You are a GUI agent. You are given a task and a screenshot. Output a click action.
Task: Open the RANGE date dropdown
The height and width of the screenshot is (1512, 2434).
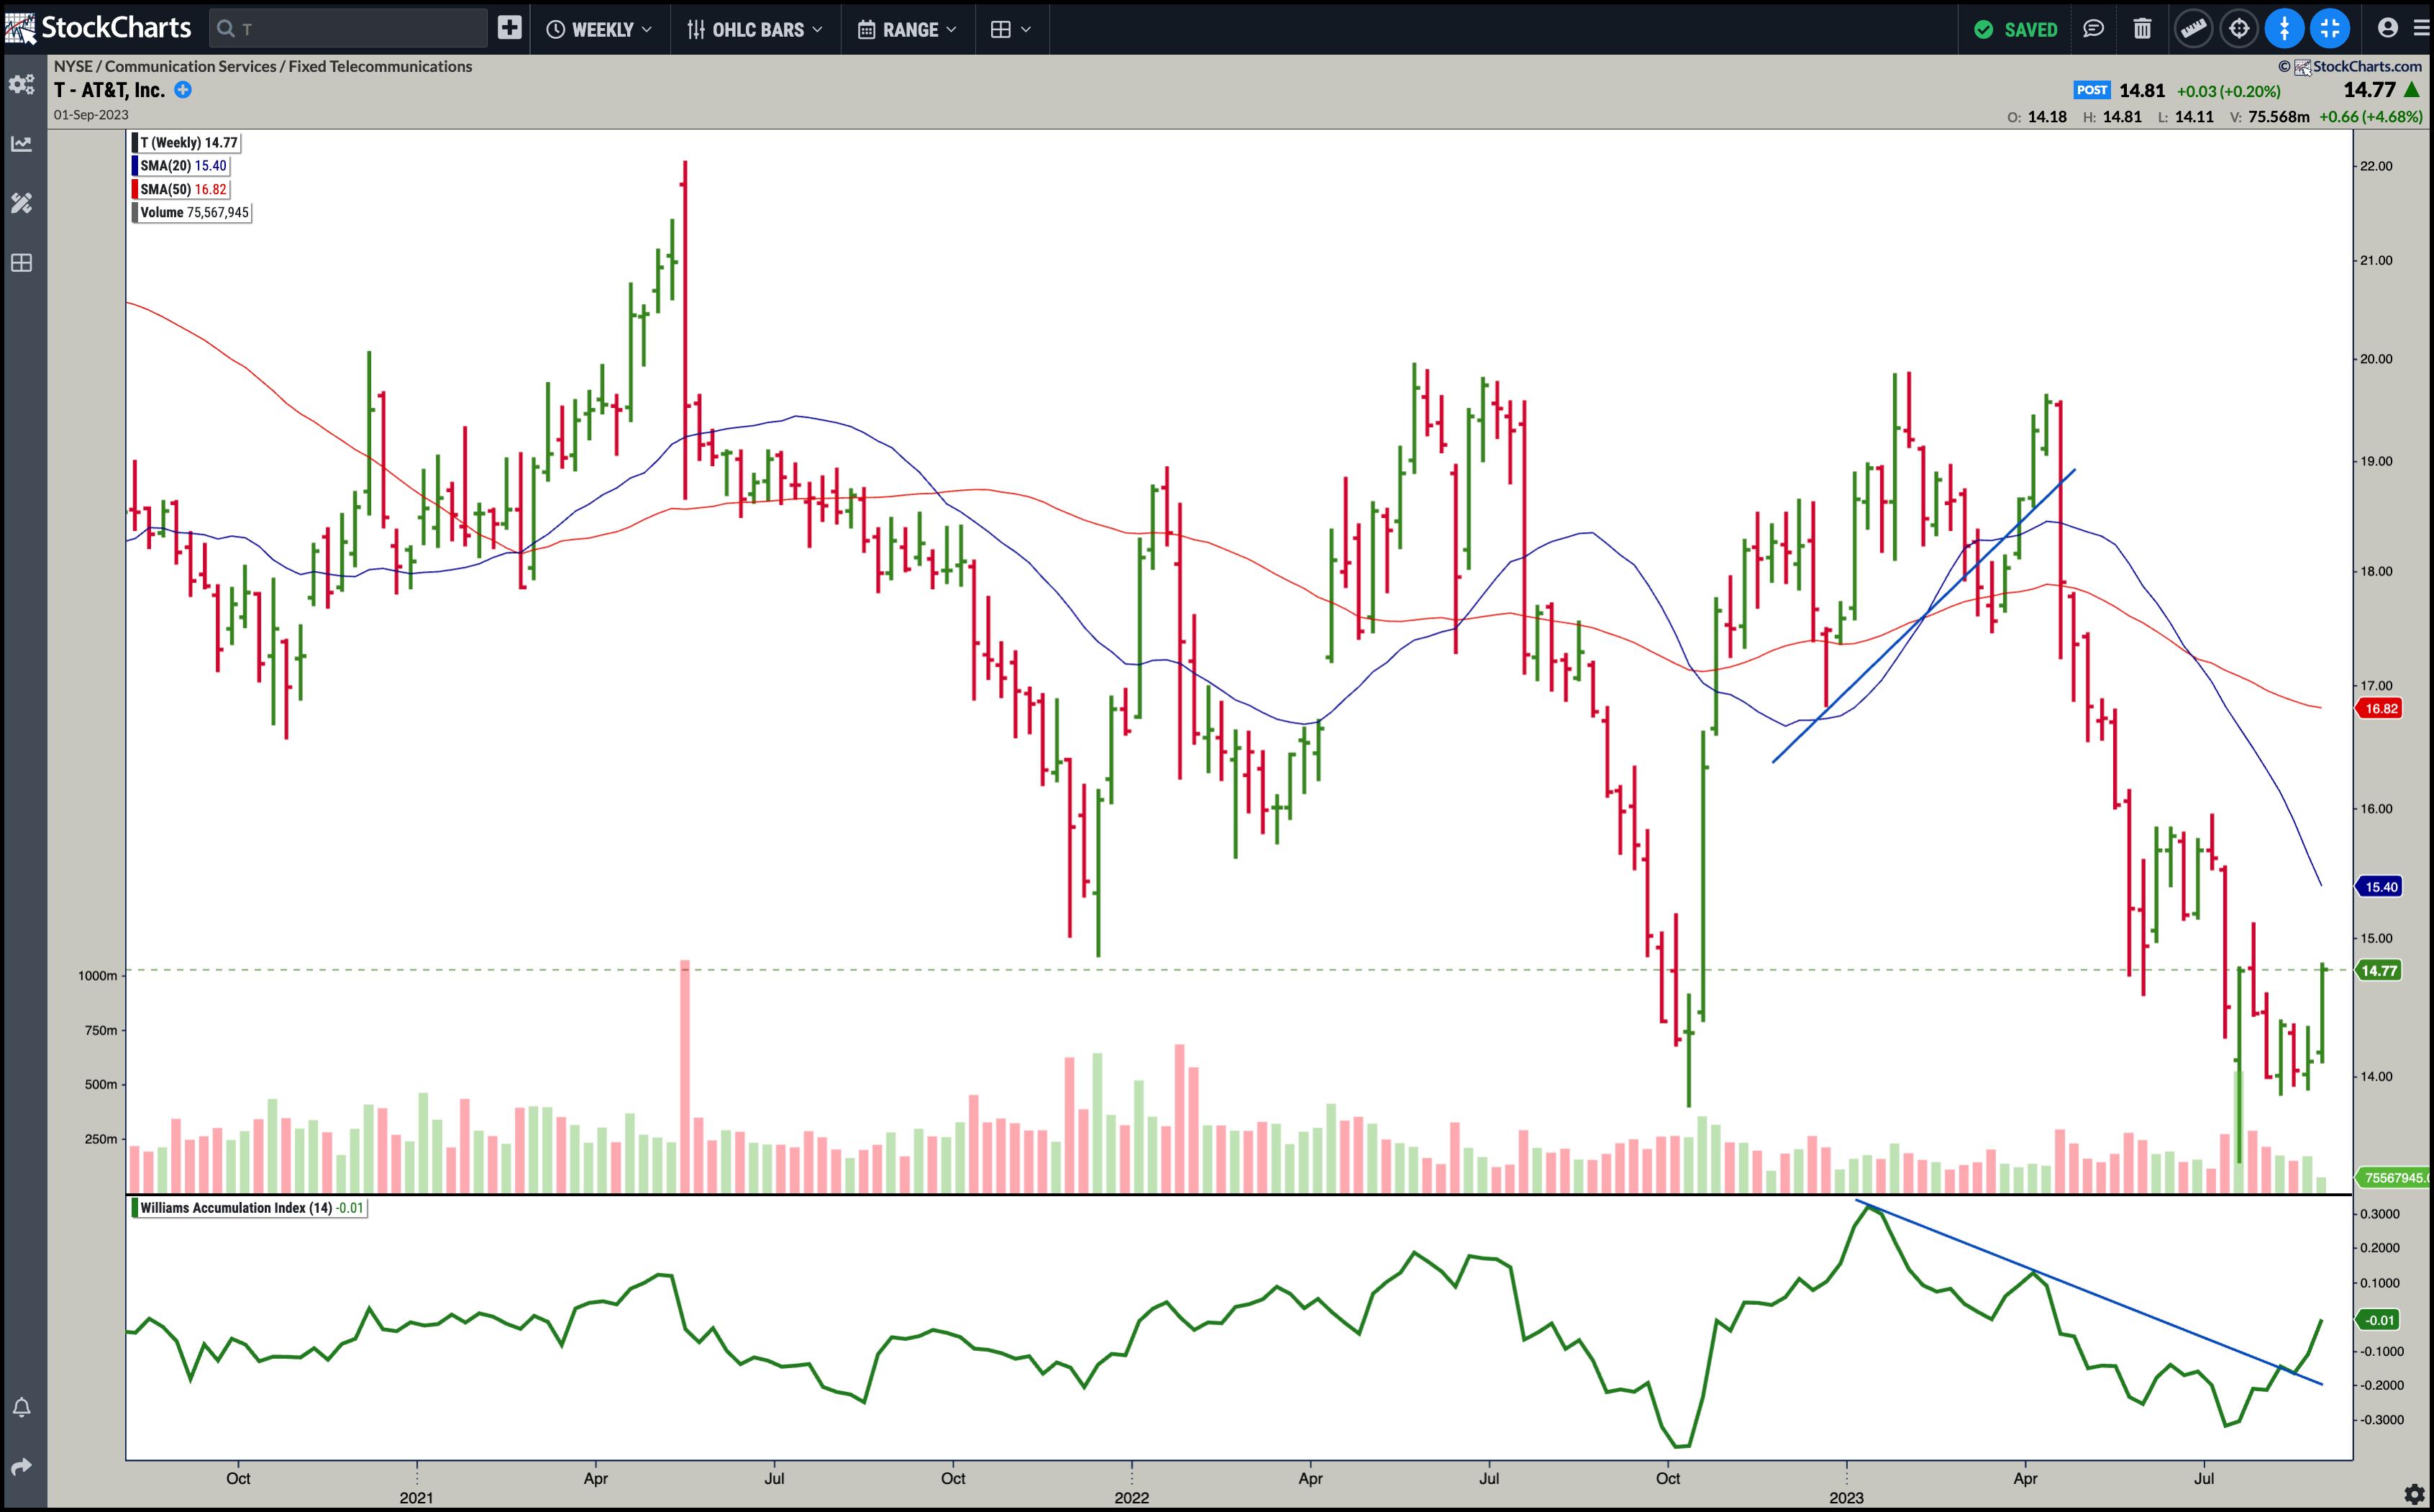pyautogui.click(x=907, y=29)
